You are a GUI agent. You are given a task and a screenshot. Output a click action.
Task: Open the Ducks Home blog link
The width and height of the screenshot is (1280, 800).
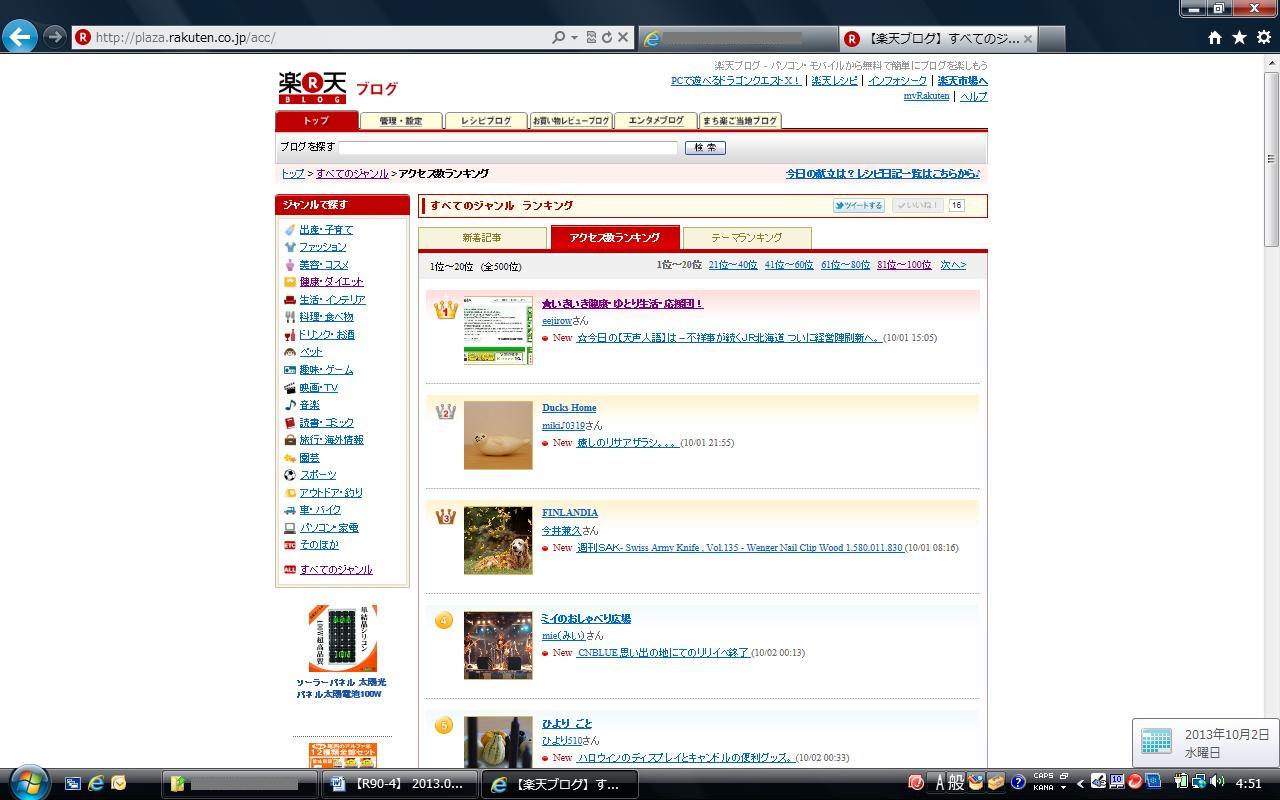pos(569,408)
